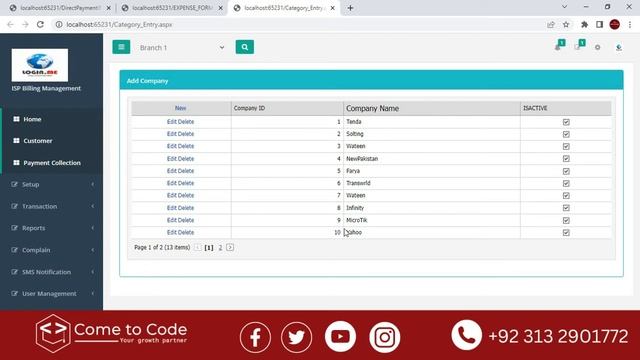This screenshot has width=640, height=360.
Task: Click the SMS Notification edit icon
Action: coord(15,272)
